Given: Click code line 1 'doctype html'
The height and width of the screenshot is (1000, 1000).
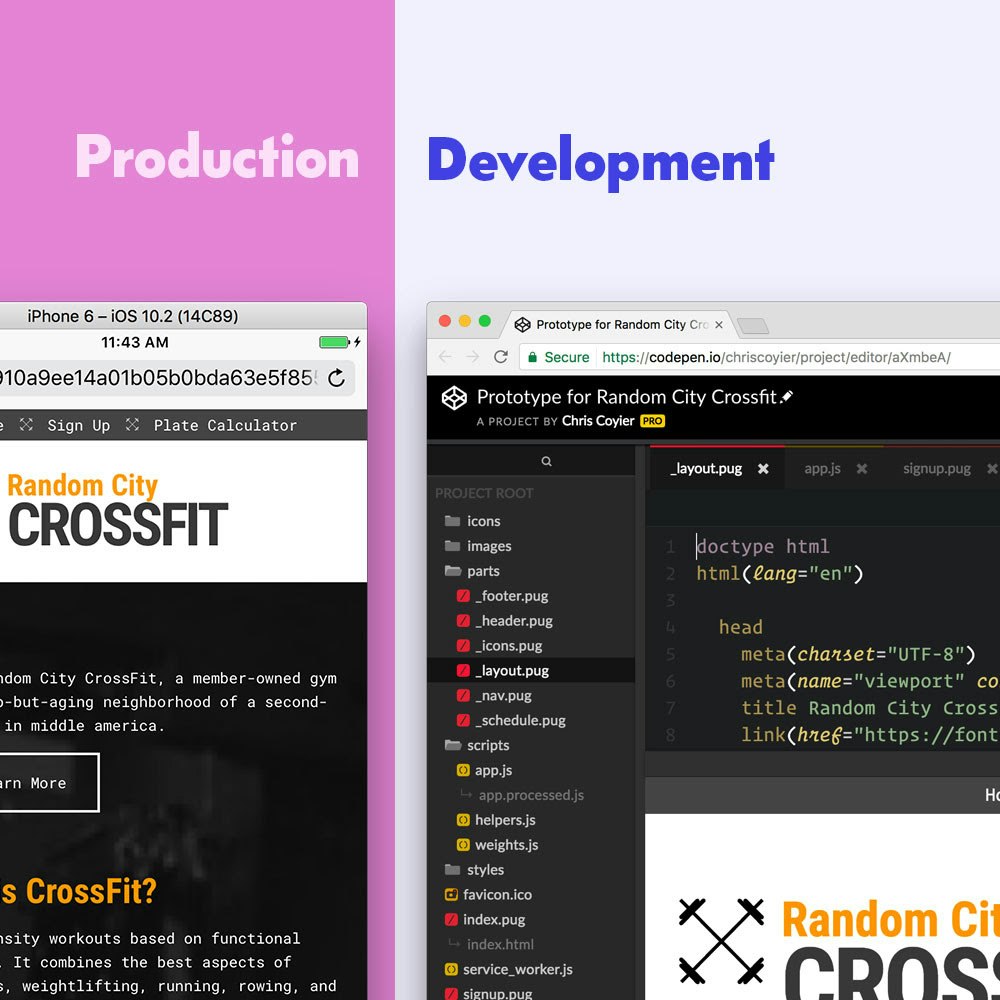Looking at the screenshot, I should [x=763, y=547].
